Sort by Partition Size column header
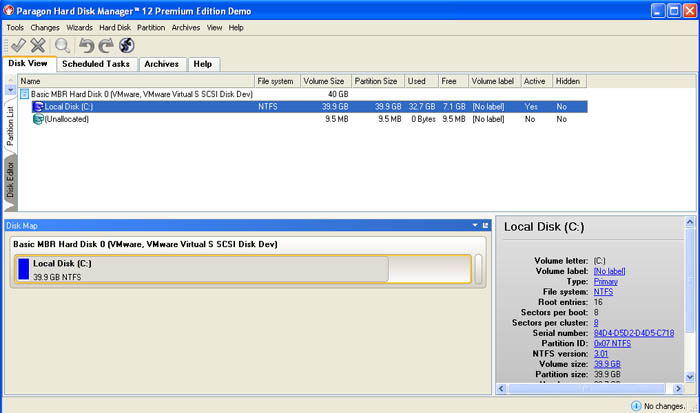Viewport: 700px width, 413px height. pyautogui.click(x=378, y=81)
